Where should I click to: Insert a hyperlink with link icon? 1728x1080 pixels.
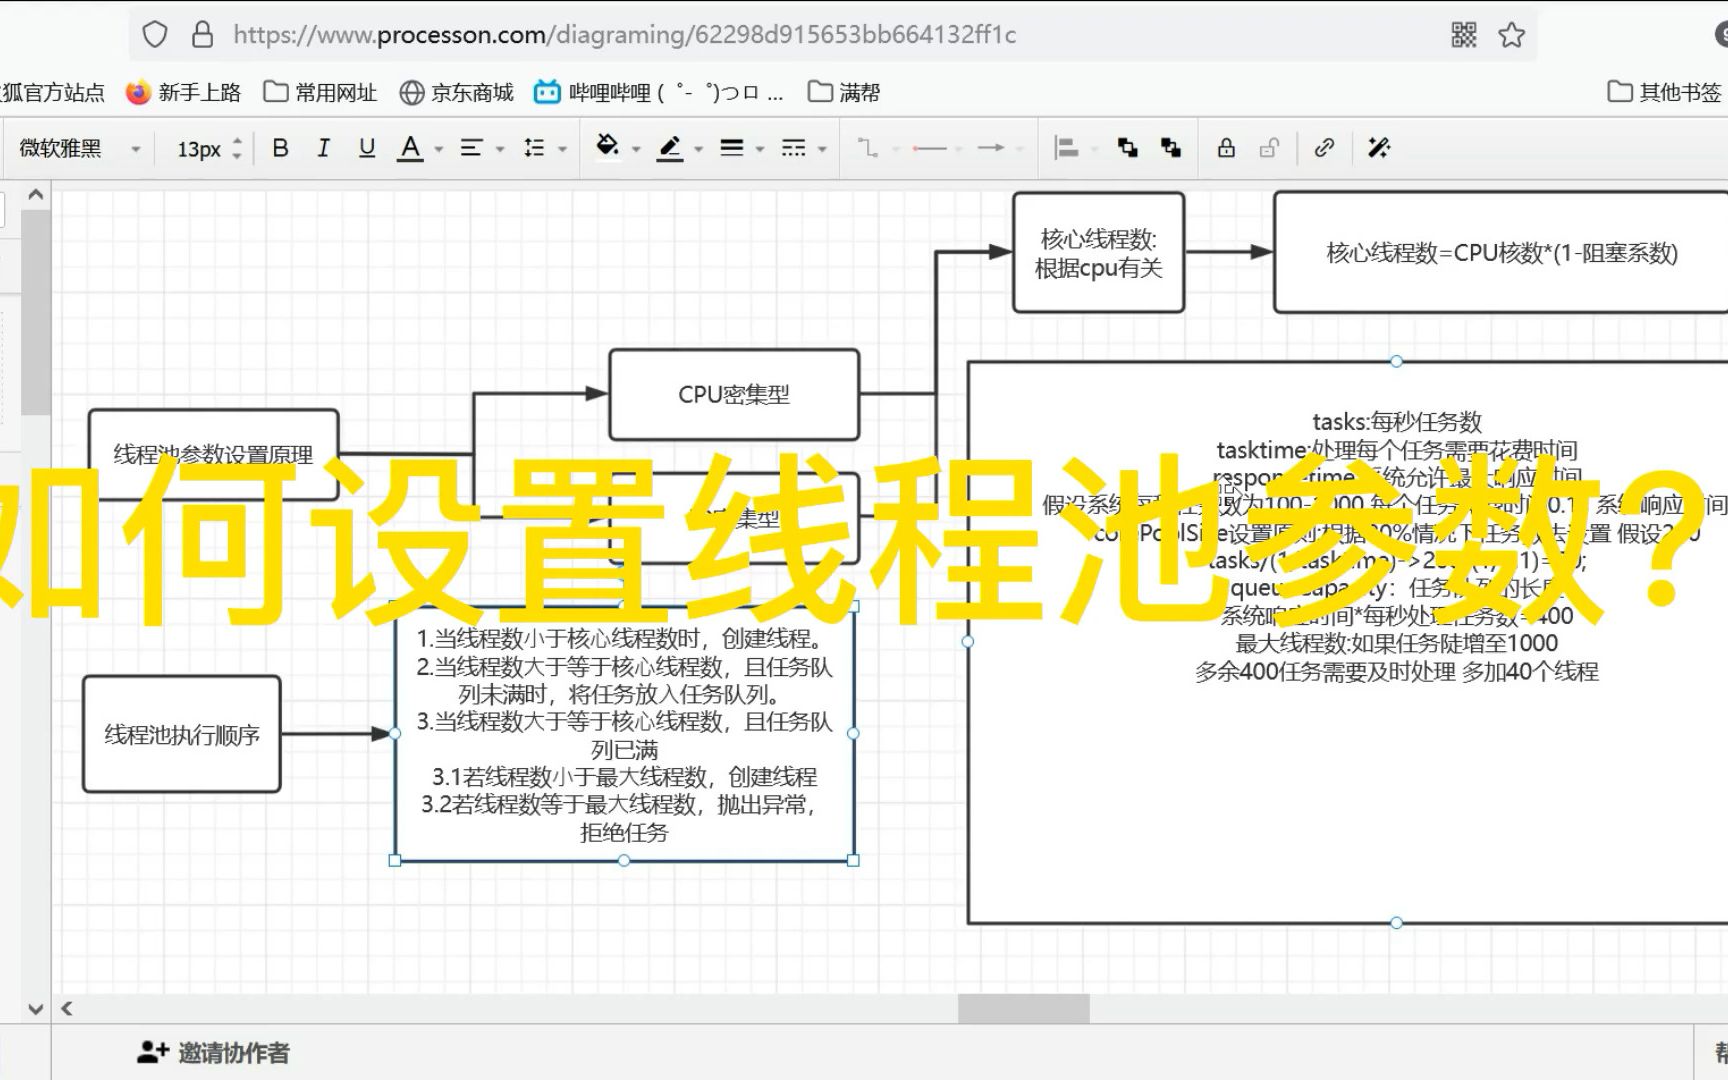pyautogui.click(x=1324, y=148)
